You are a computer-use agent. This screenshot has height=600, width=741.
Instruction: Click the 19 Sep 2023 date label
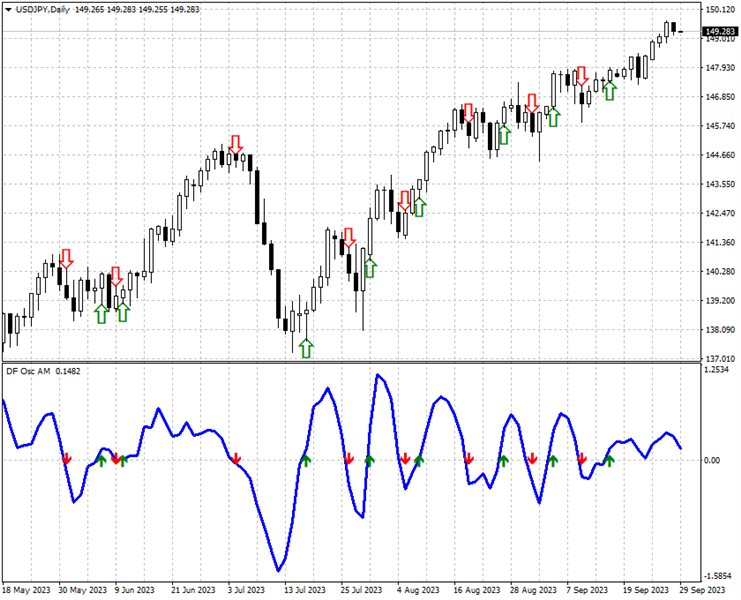point(646,590)
